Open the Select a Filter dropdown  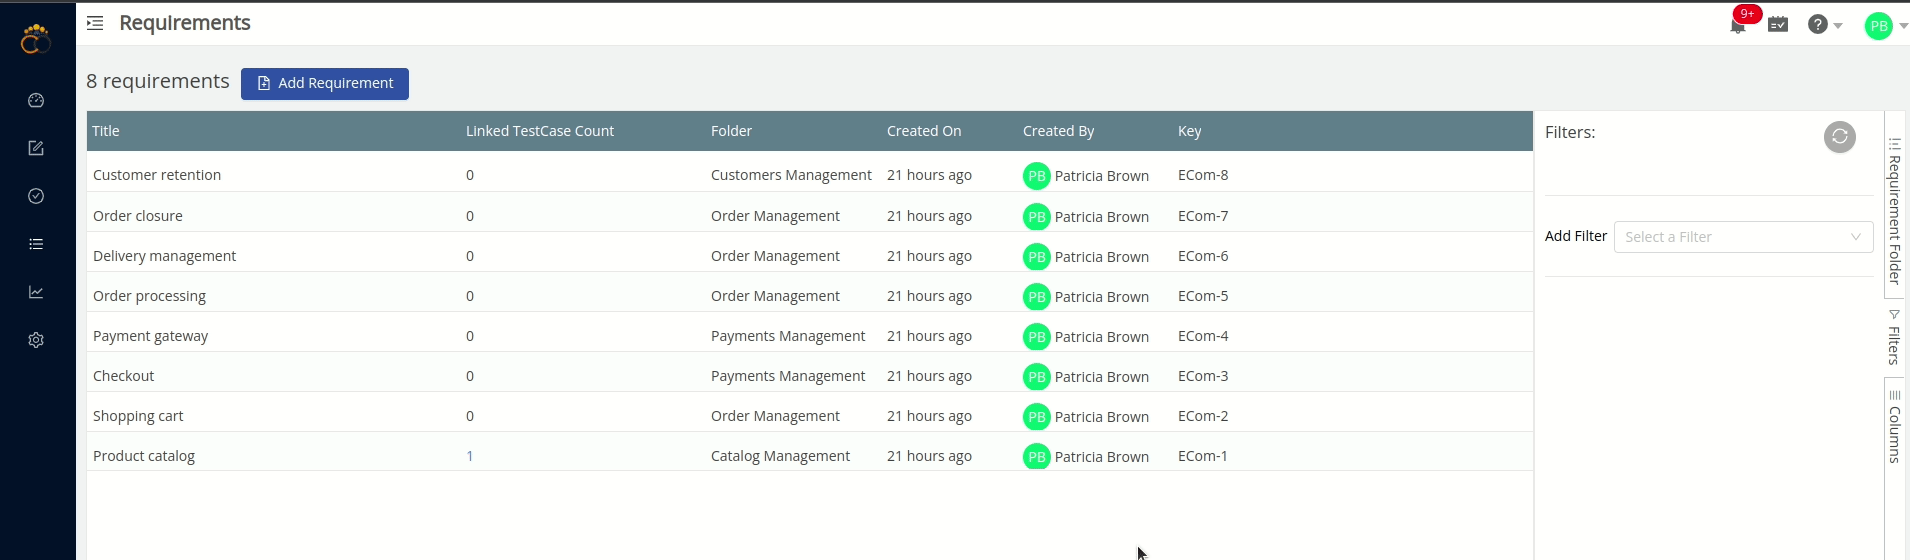point(1743,237)
